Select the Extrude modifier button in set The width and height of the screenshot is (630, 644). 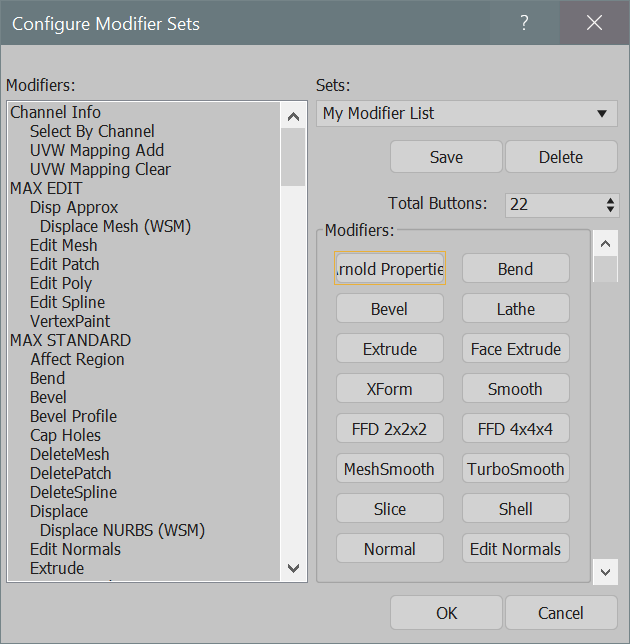click(390, 348)
